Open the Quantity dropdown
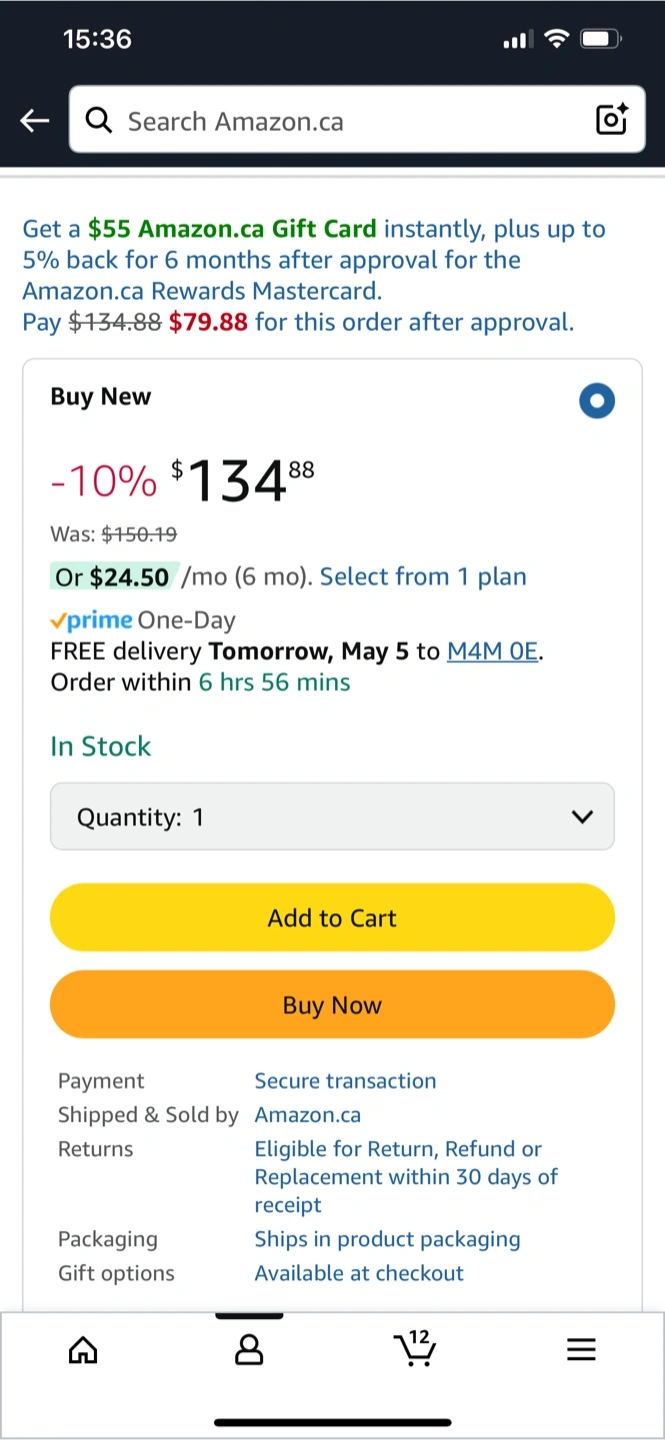The height and width of the screenshot is (1440, 665). 332,817
